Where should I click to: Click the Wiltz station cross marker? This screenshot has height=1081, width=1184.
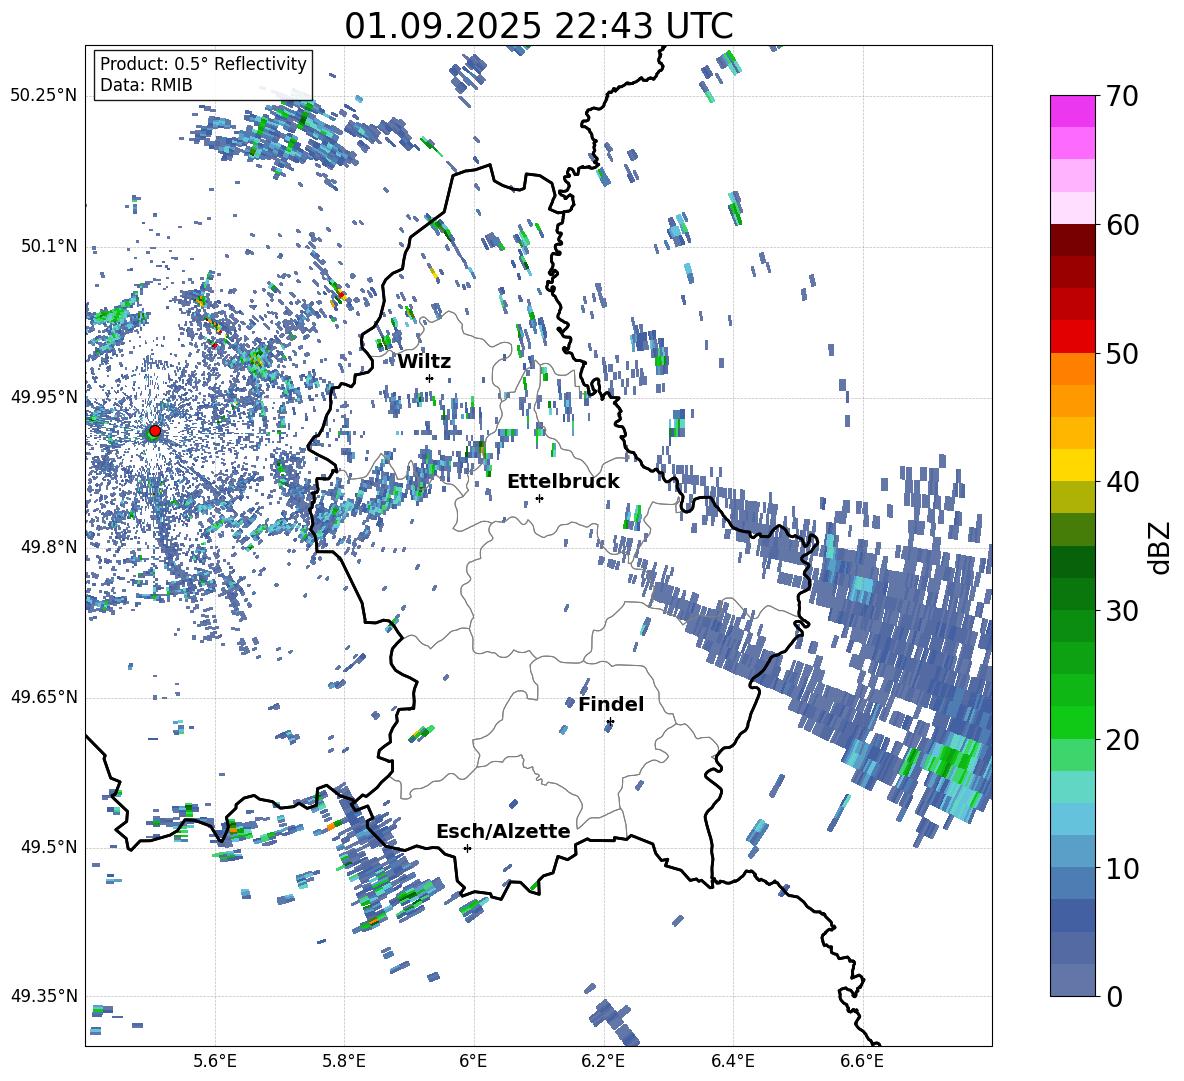click(x=430, y=378)
